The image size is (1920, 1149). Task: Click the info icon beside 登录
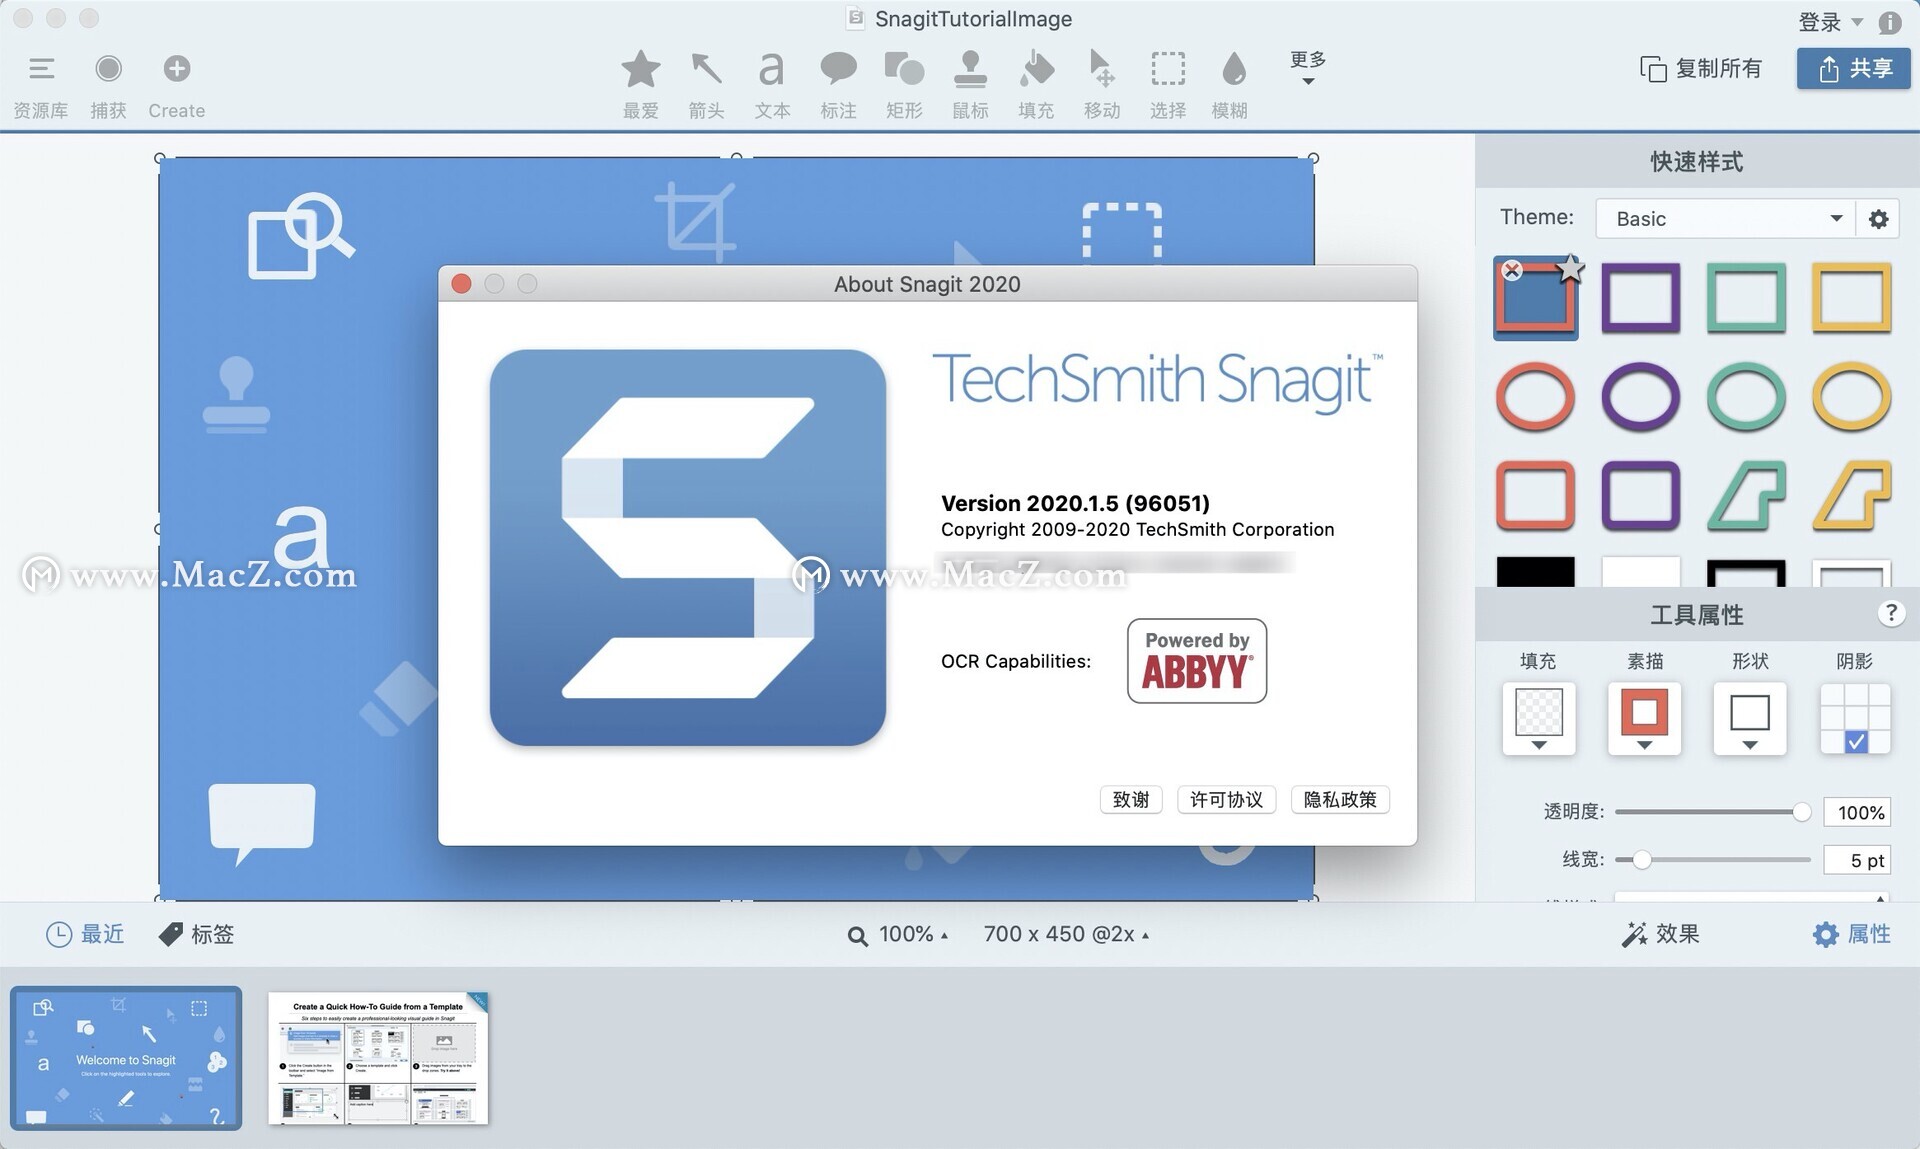[x=1890, y=22]
